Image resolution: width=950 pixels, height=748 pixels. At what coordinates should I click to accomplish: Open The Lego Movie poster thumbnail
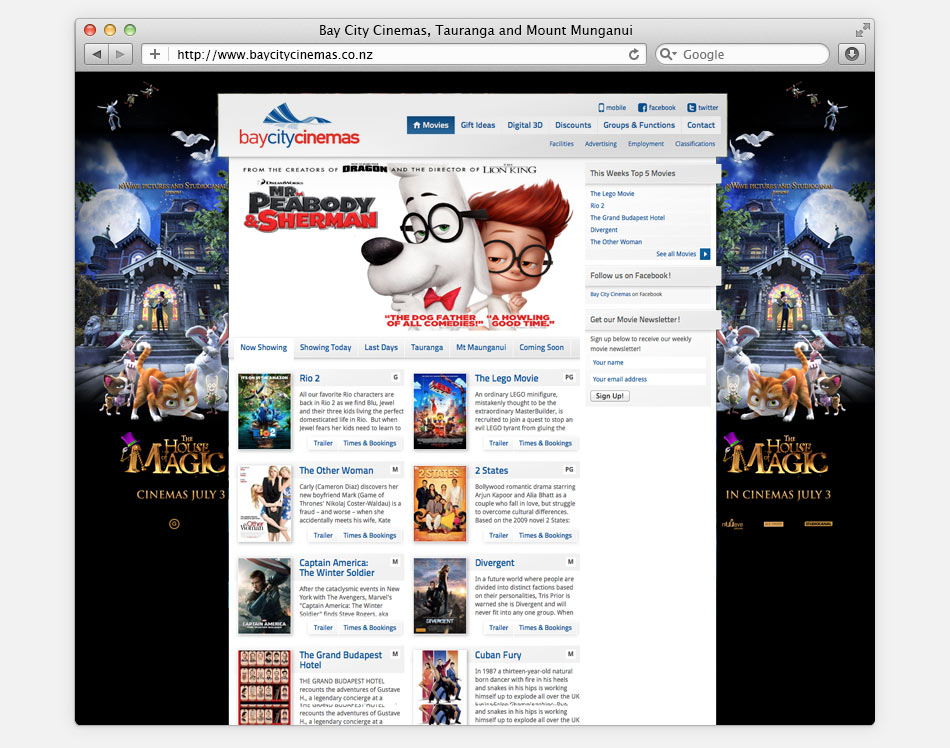[x=440, y=411]
